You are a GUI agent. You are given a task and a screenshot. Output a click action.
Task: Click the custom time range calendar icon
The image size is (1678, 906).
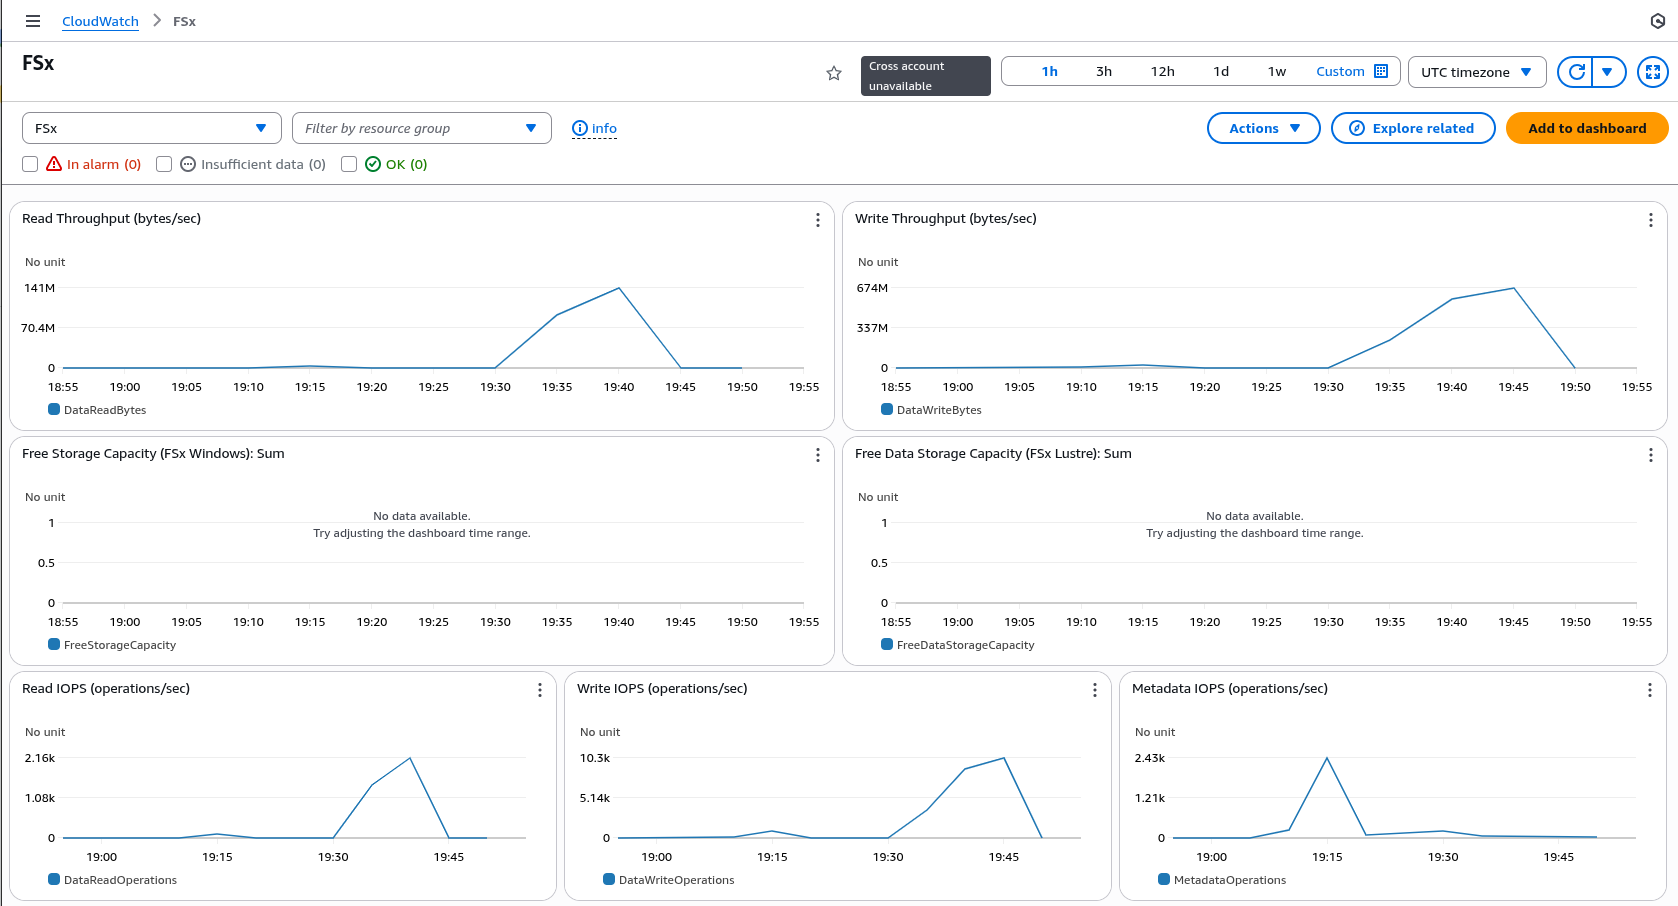tap(1381, 71)
